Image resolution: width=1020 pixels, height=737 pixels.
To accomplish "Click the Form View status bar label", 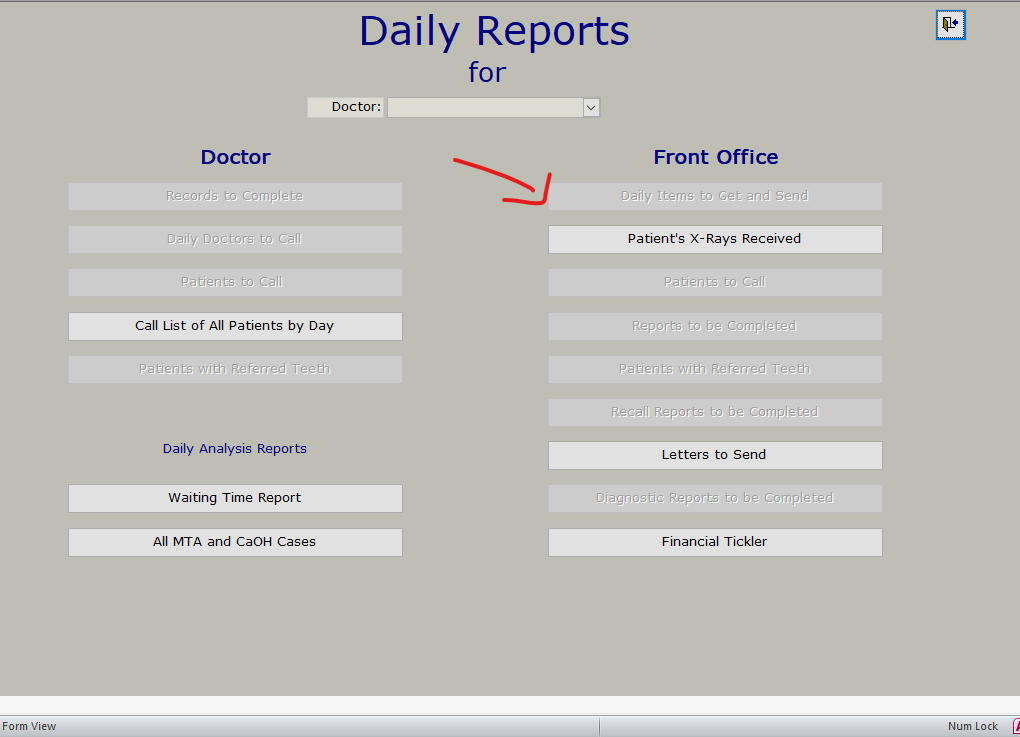I will pyautogui.click(x=30, y=727).
